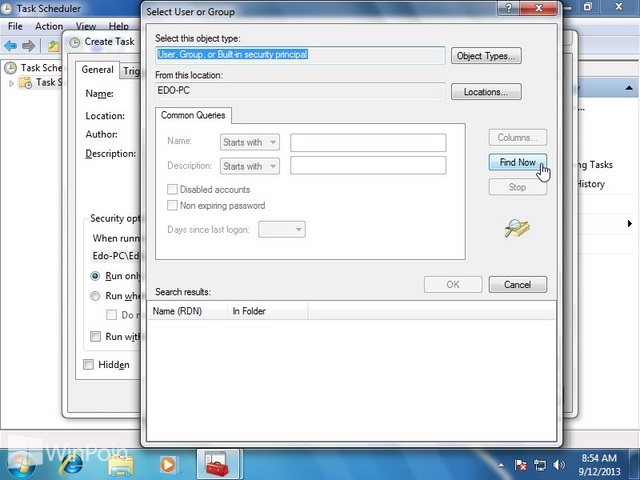Tick the 'Run with highest privileges' checkbox
The image size is (640, 480).
[95, 336]
